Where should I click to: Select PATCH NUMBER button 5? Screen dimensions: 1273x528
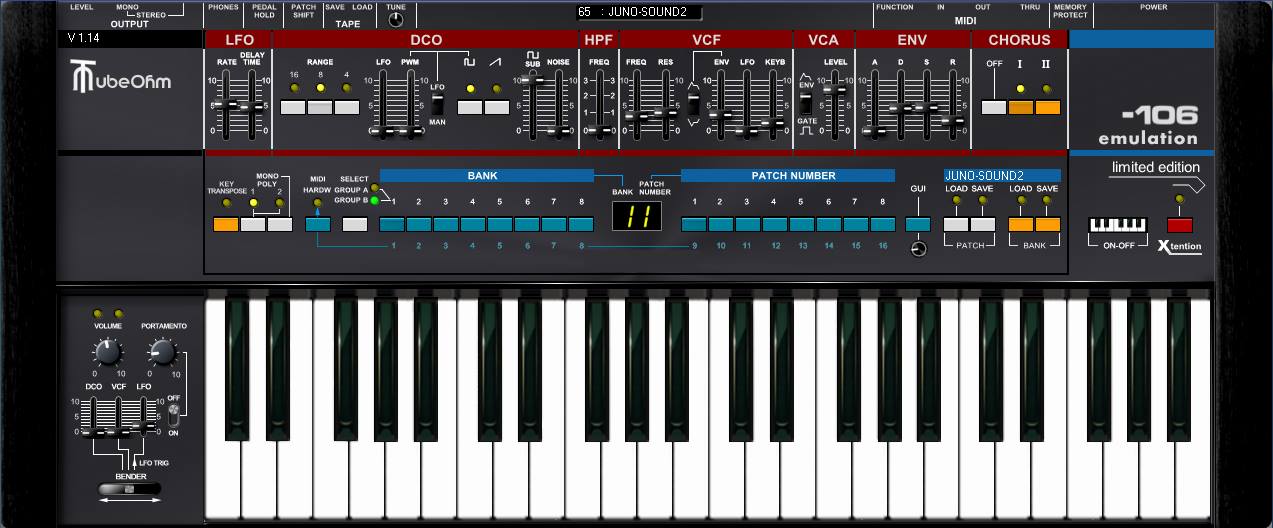802,224
